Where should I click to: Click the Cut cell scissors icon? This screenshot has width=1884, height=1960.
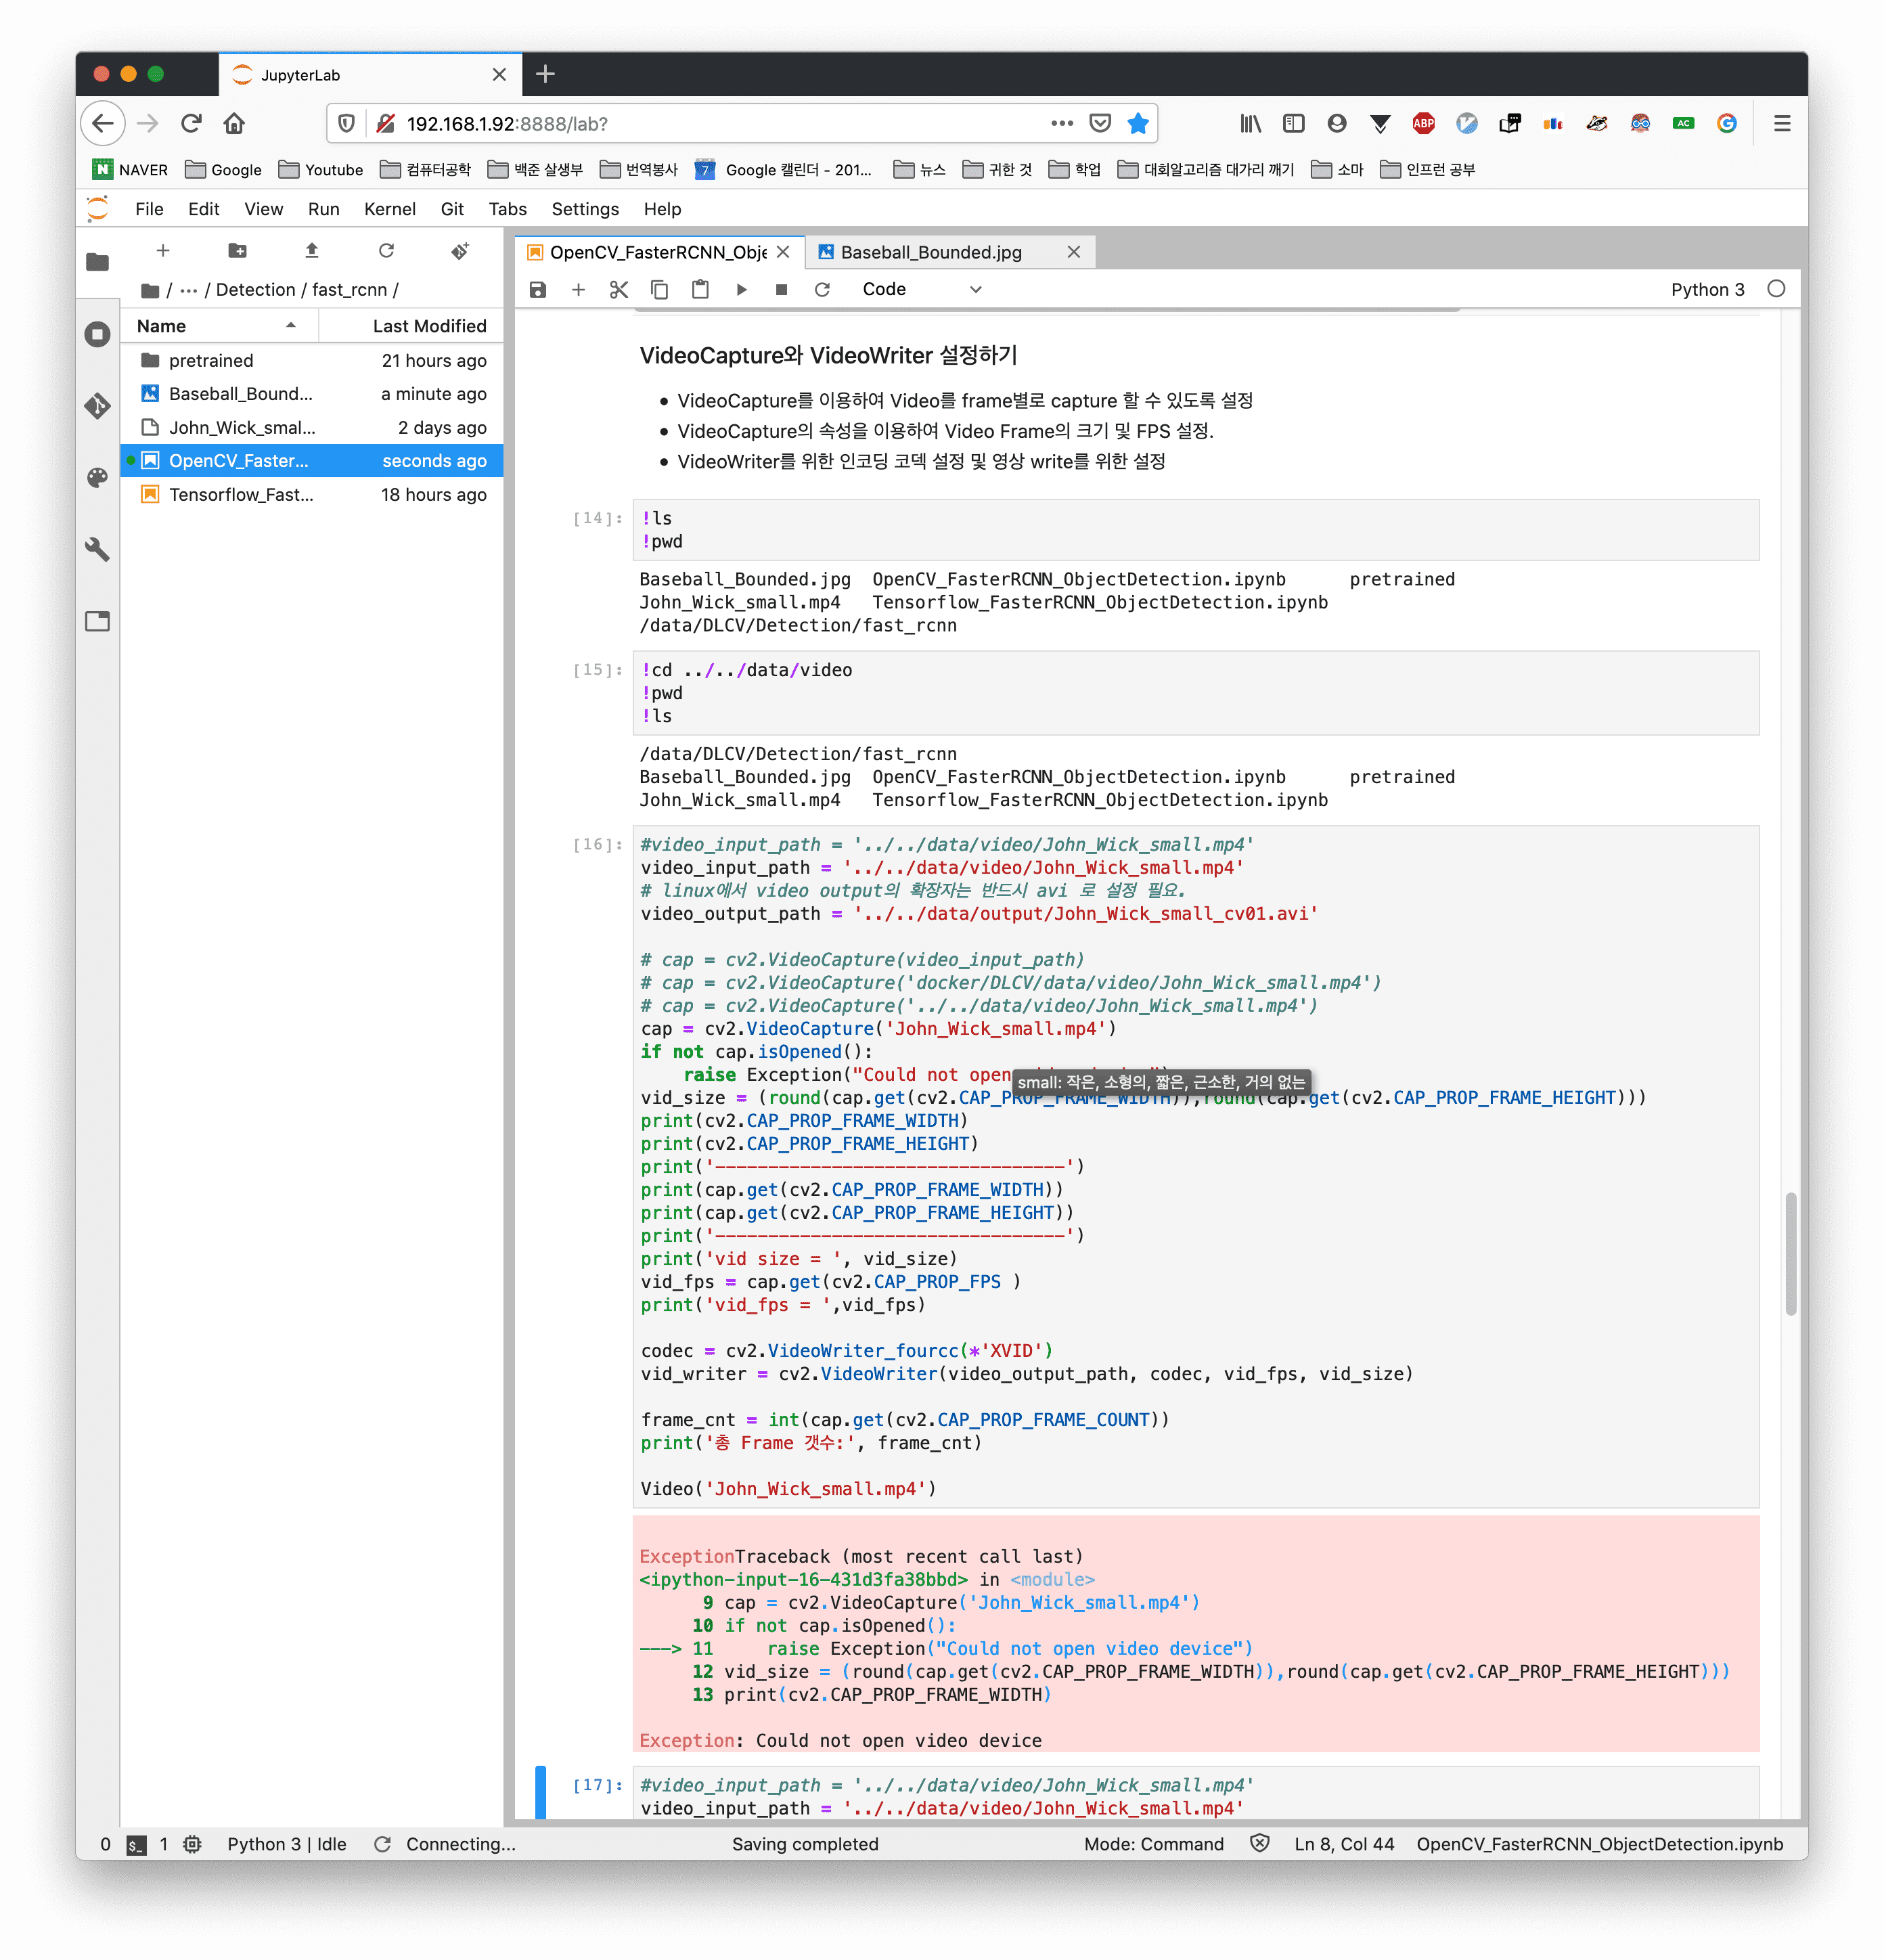click(619, 290)
